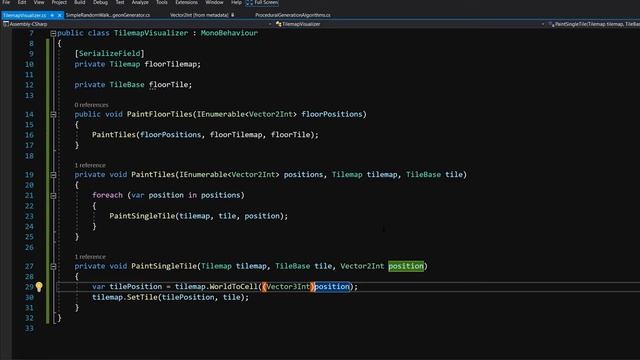Collapse the foreach block at line 21
Viewport: 640px width, 360px height.
(53, 196)
